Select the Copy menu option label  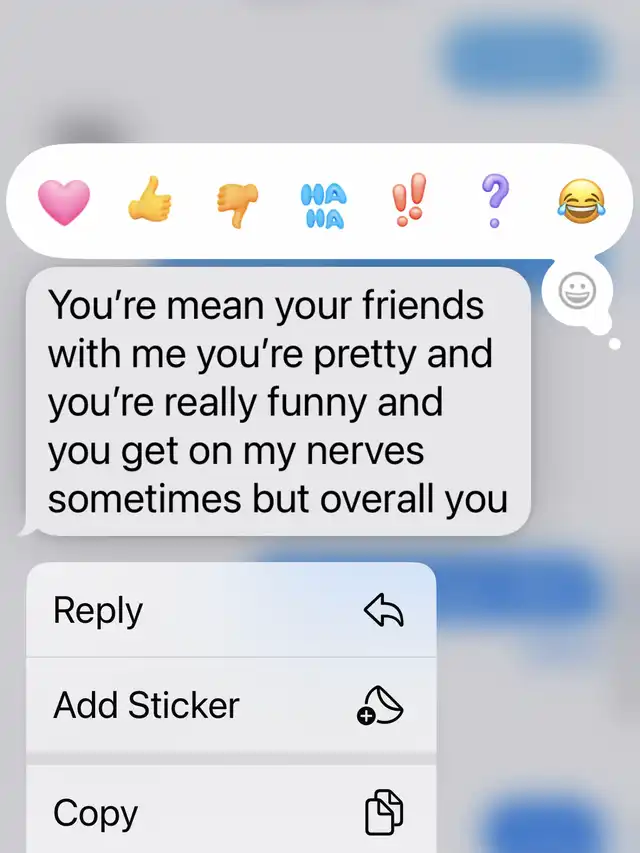95,813
